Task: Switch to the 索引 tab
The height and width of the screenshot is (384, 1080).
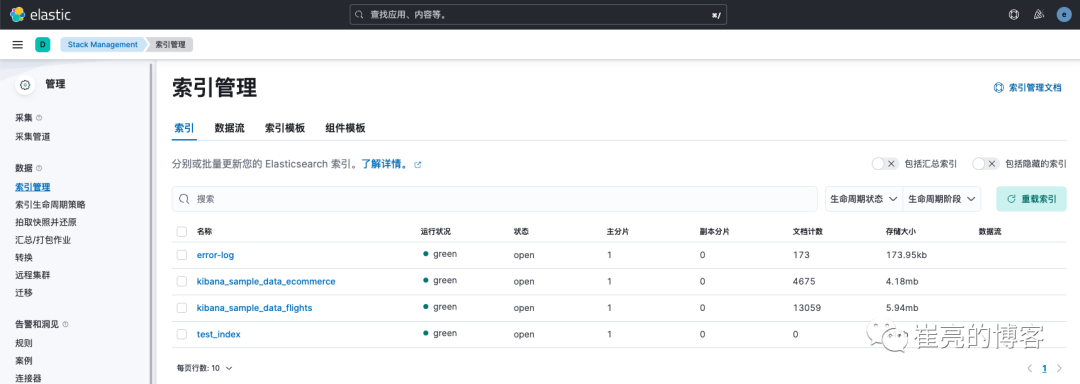Action: point(184,128)
